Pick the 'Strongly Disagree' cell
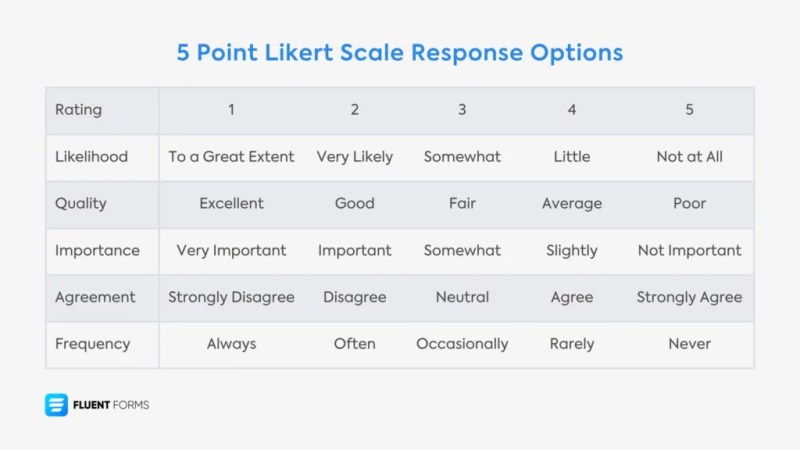 231,297
